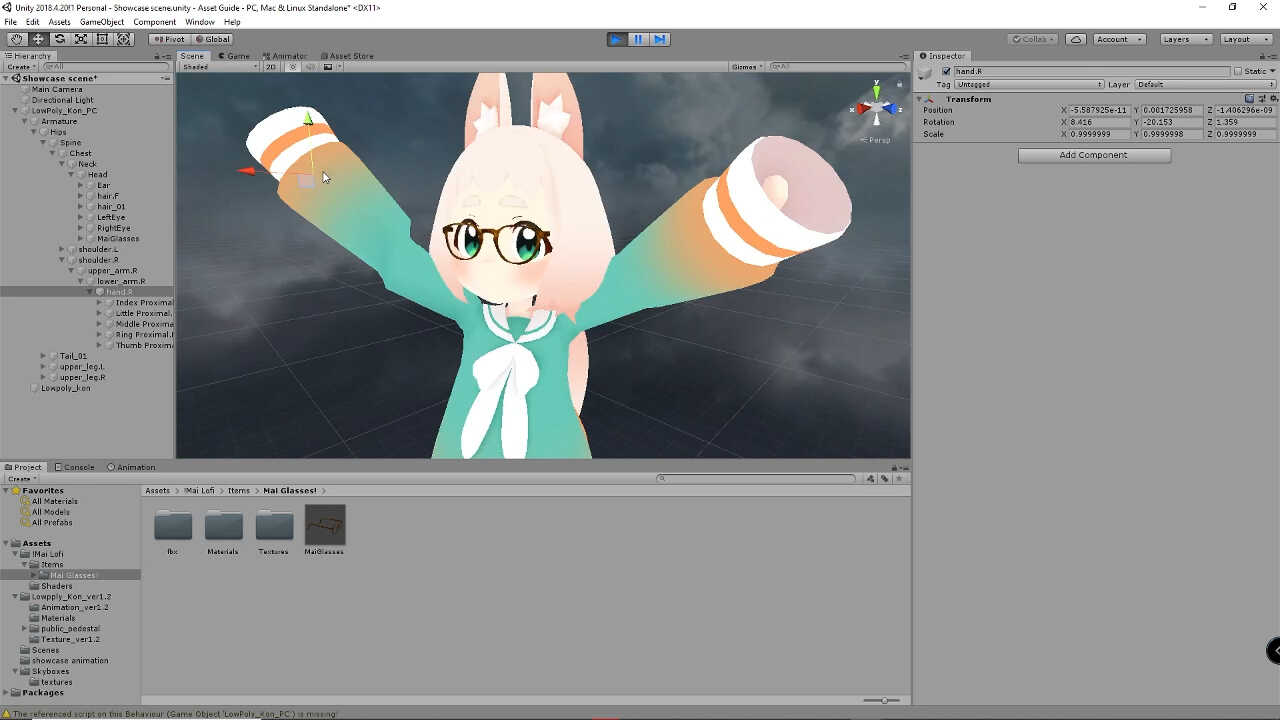The image size is (1280, 720).
Task: Enable the Static checkbox
Action: tap(1238, 72)
